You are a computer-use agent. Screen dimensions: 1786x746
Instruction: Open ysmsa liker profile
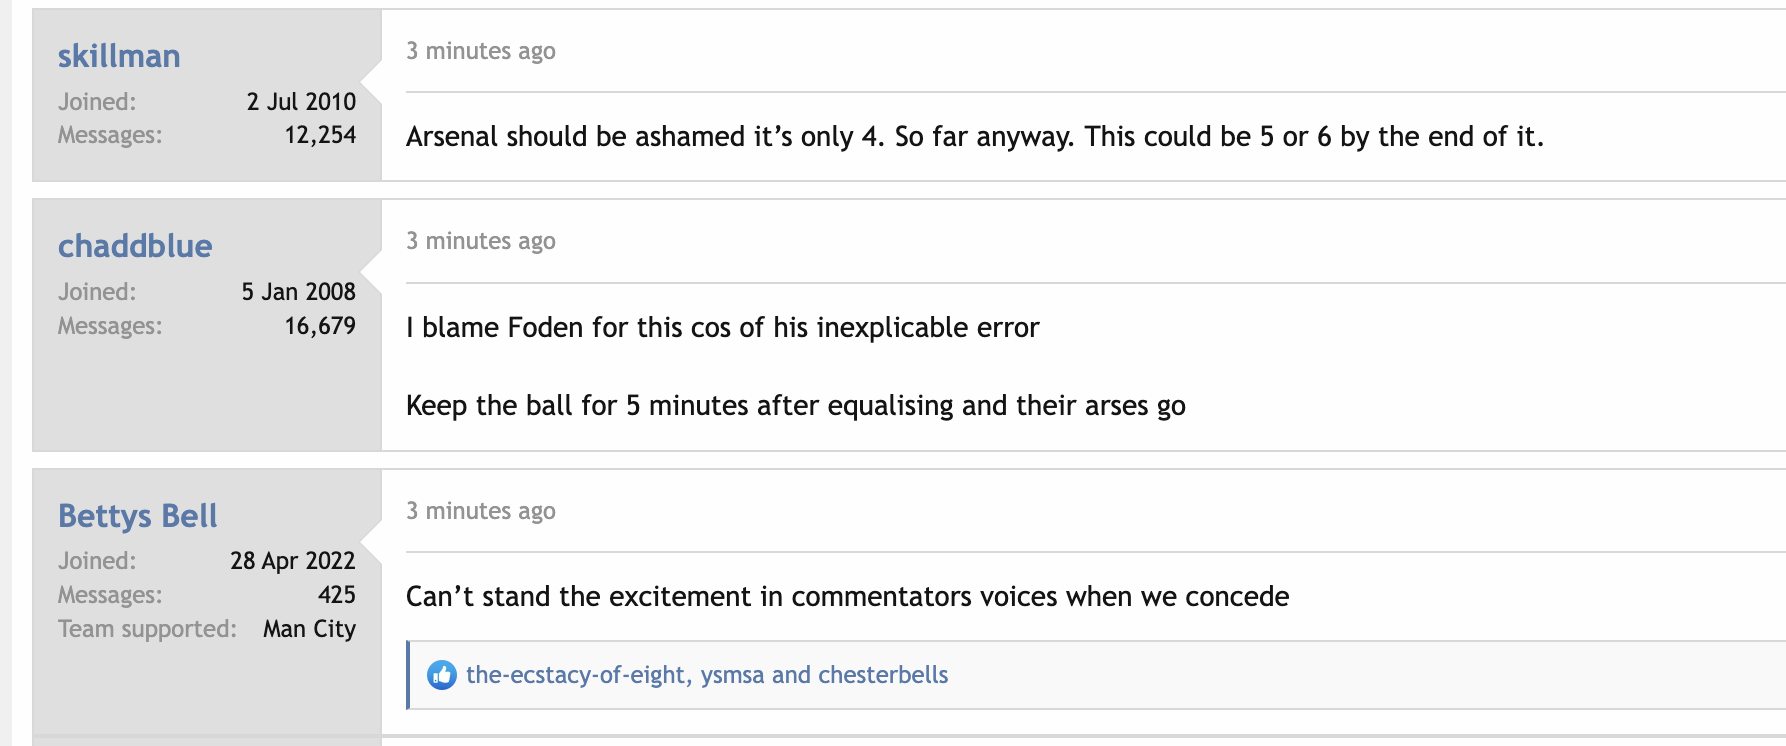pyautogui.click(x=733, y=675)
